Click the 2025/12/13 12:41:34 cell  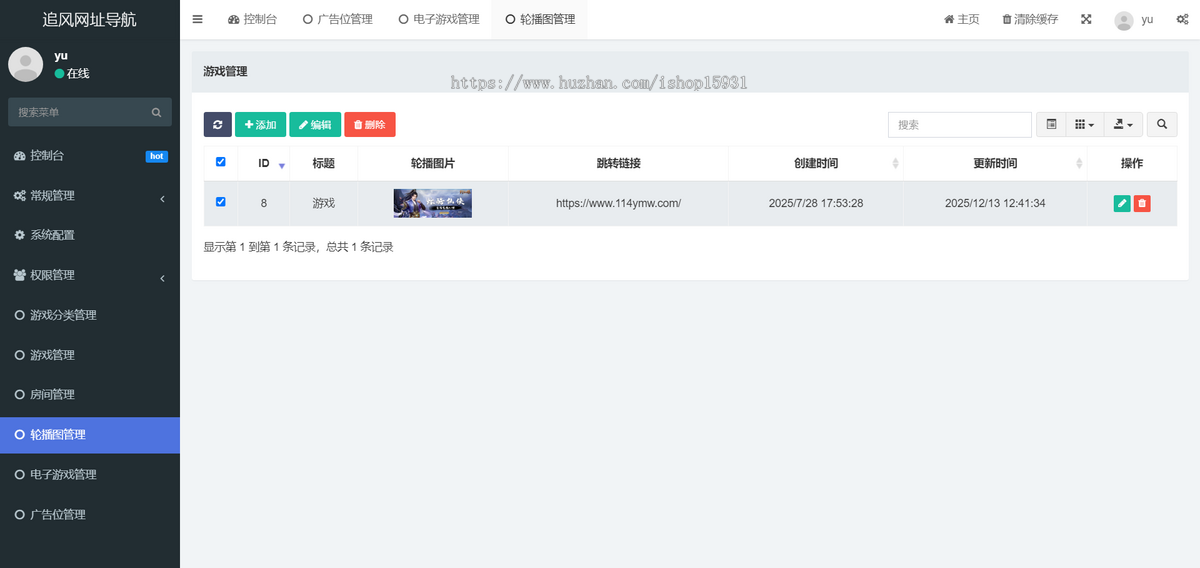995,203
